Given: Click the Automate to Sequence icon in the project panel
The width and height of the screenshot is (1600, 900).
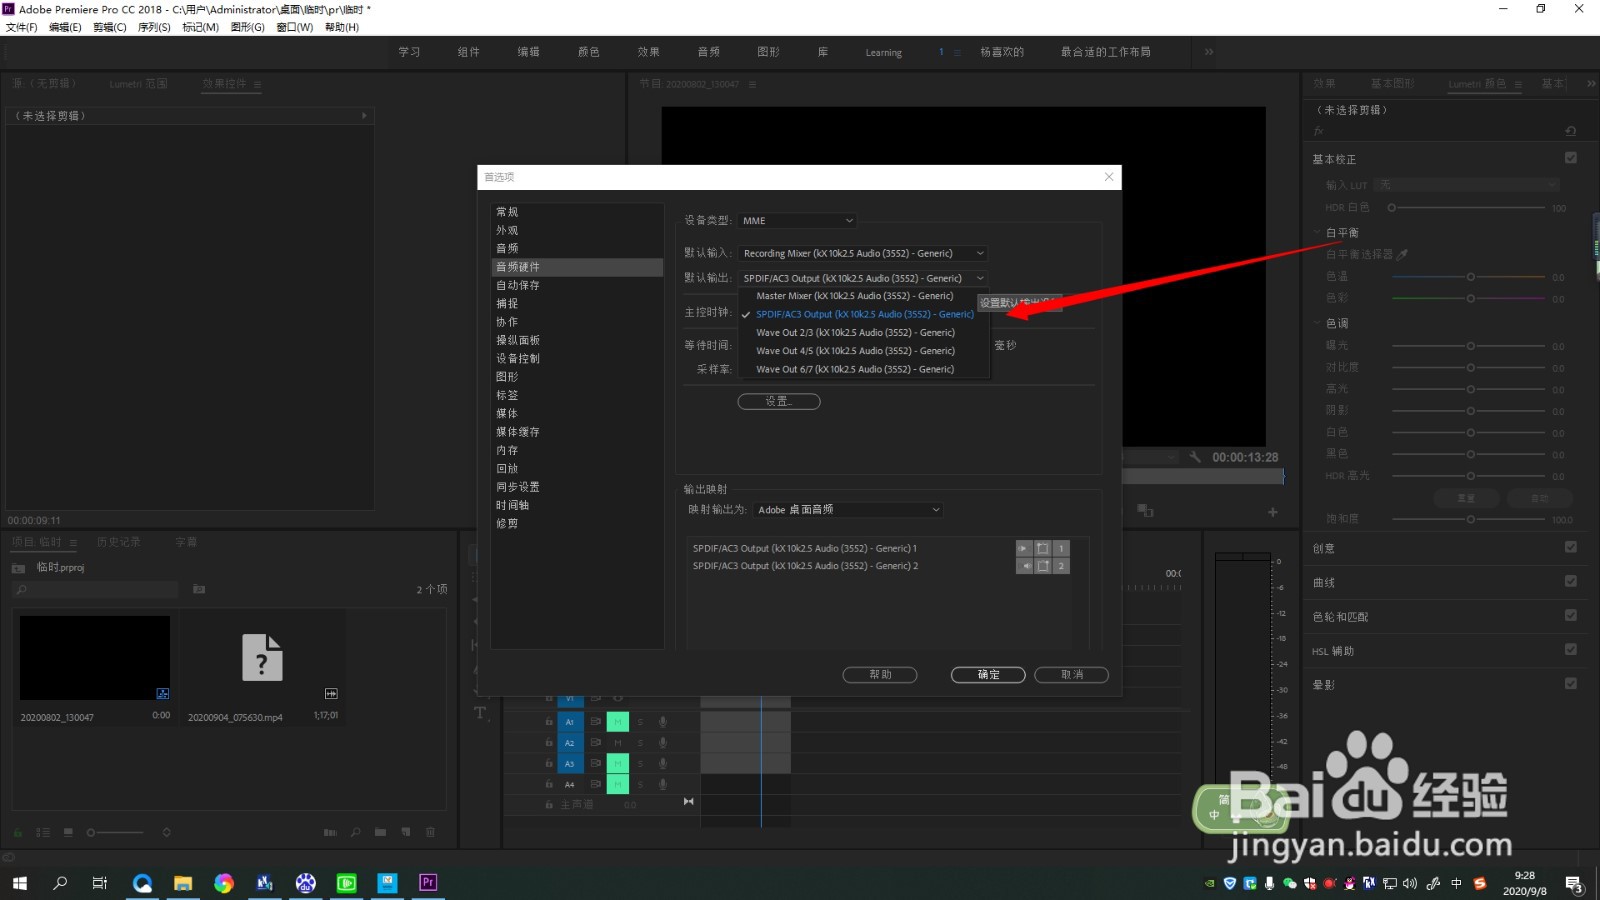Looking at the screenshot, I should click(x=331, y=832).
